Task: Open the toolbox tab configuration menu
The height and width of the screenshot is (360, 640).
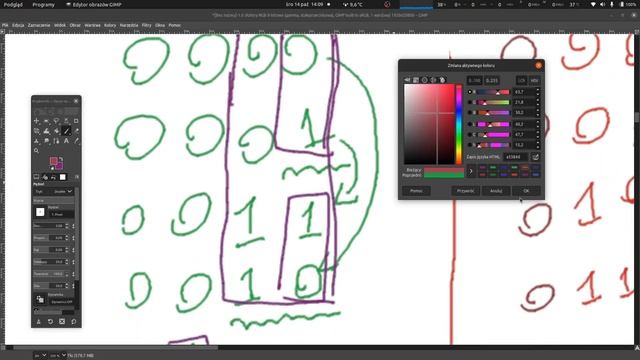Action: pos(77,177)
